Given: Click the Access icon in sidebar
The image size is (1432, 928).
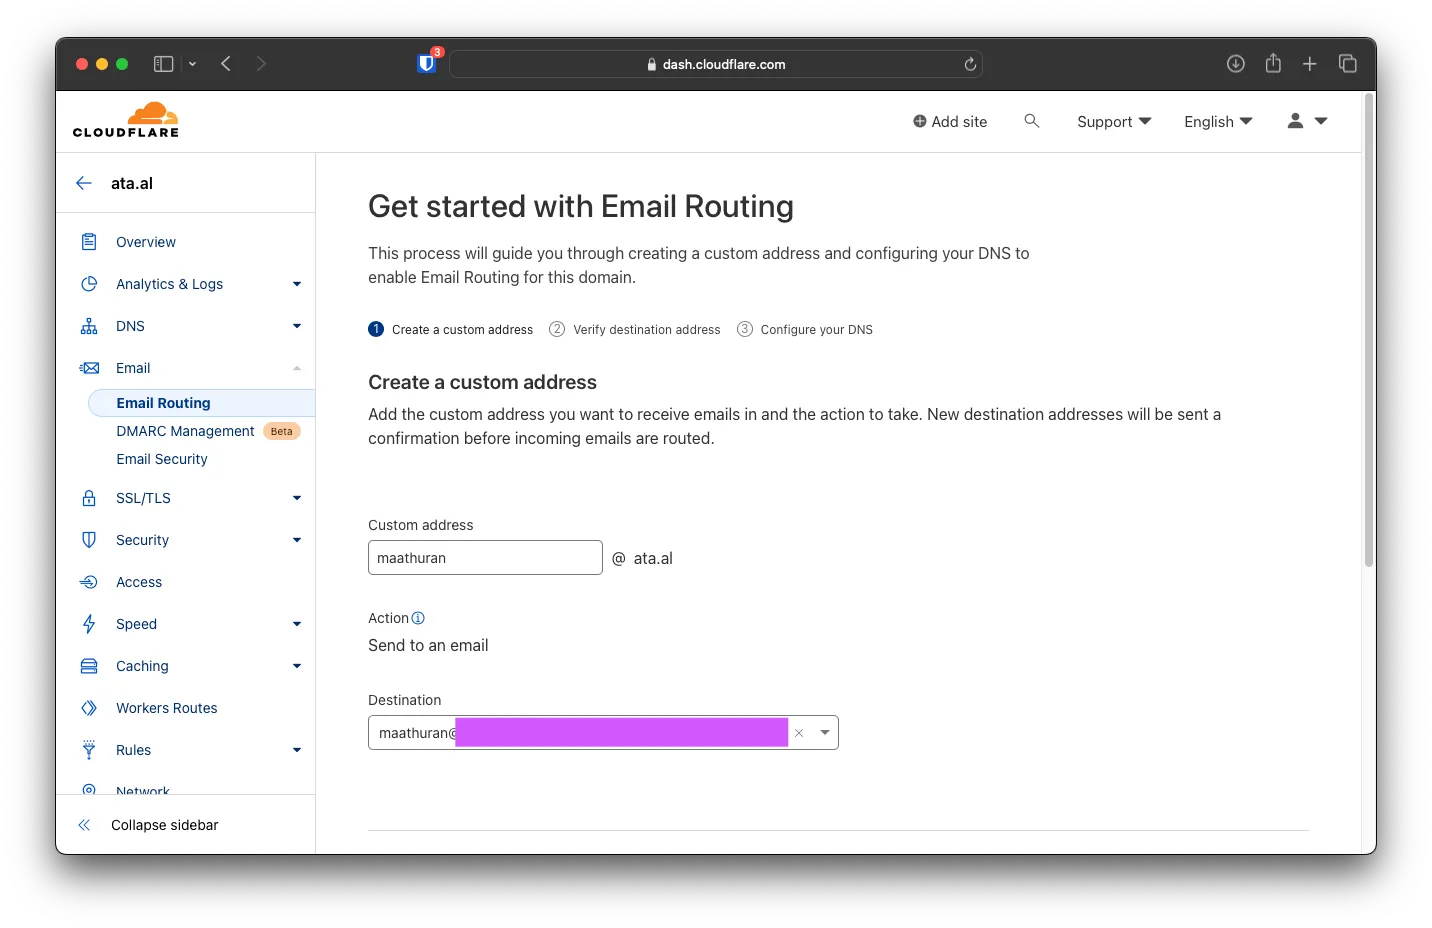Looking at the screenshot, I should [x=89, y=582].
